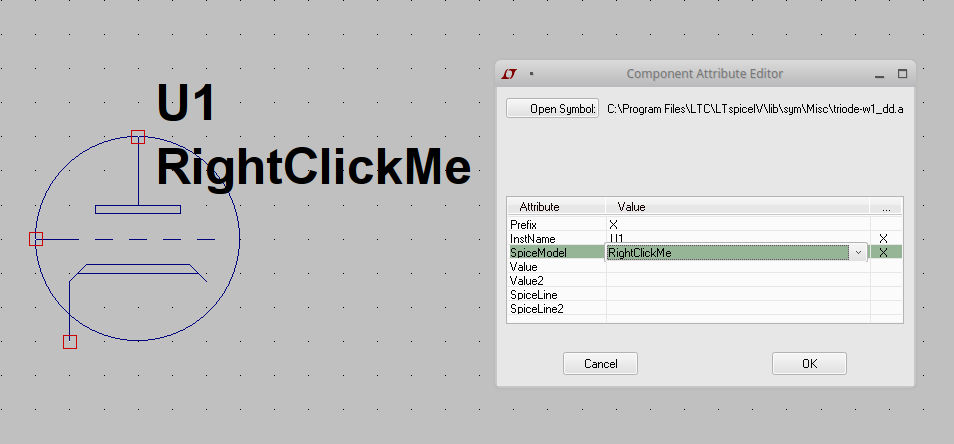Image resolution: width=954 pixels, height=444 pixels.
Task: Open the SpiceModel value dropdown arrow
Action: tap(858, 252)
